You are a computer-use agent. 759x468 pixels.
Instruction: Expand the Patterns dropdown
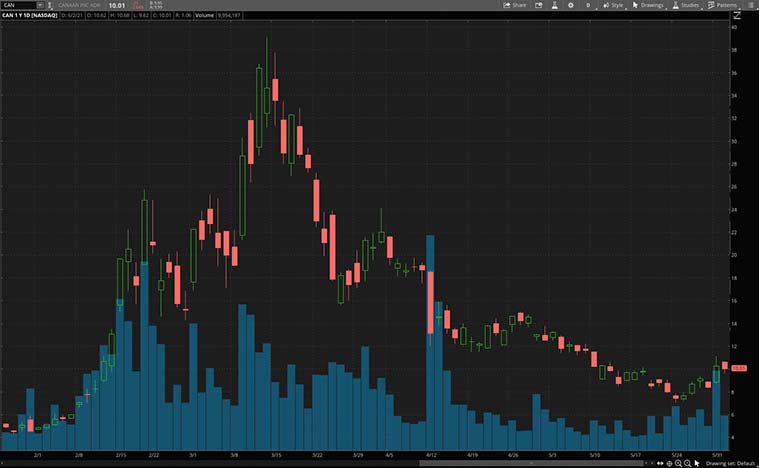tap(722, 5)
